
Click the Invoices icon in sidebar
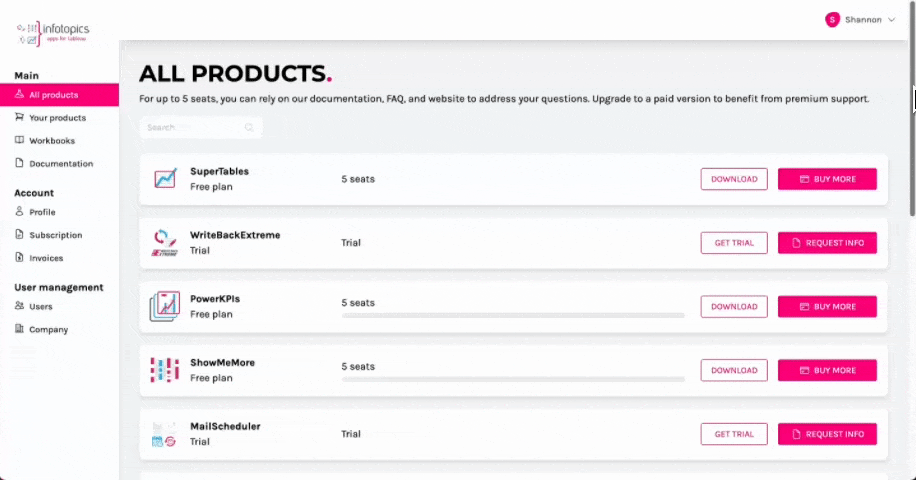coord(19,257)
